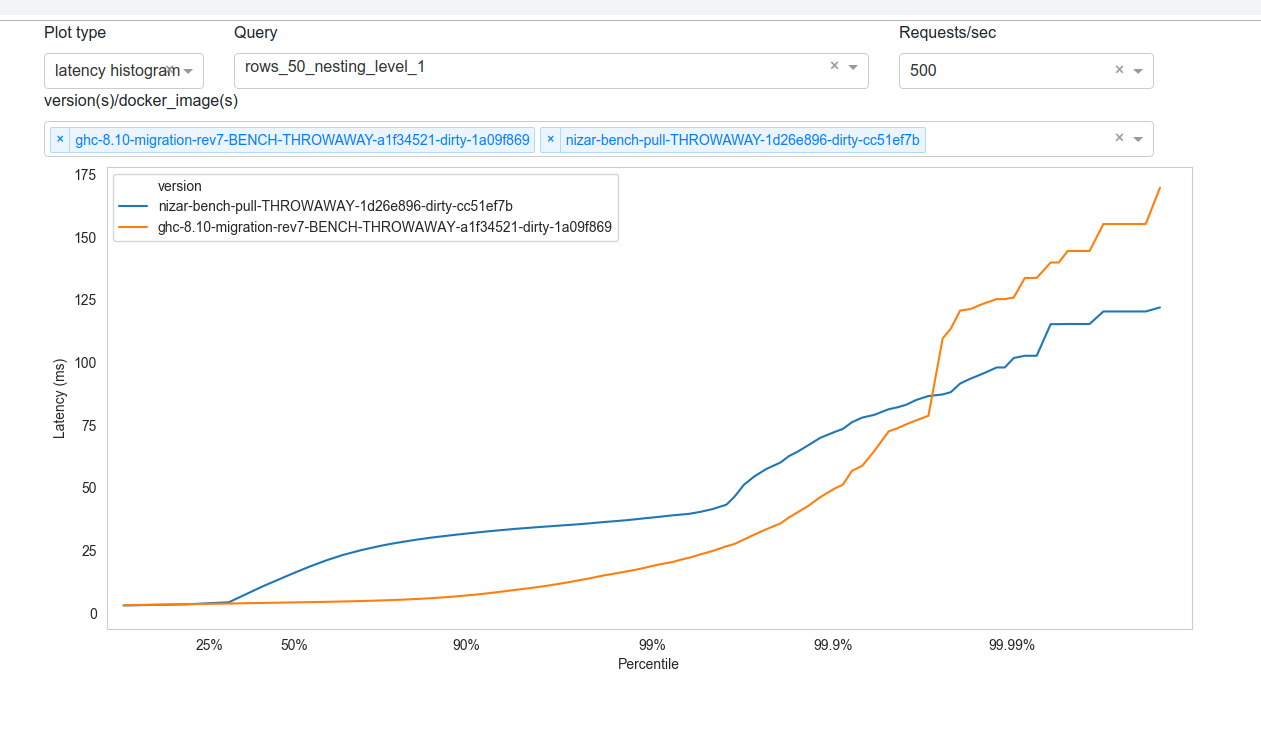Click the 99.9% x-axis tick label
This screenshot has height=734, width=1261.
pos(833,645)
